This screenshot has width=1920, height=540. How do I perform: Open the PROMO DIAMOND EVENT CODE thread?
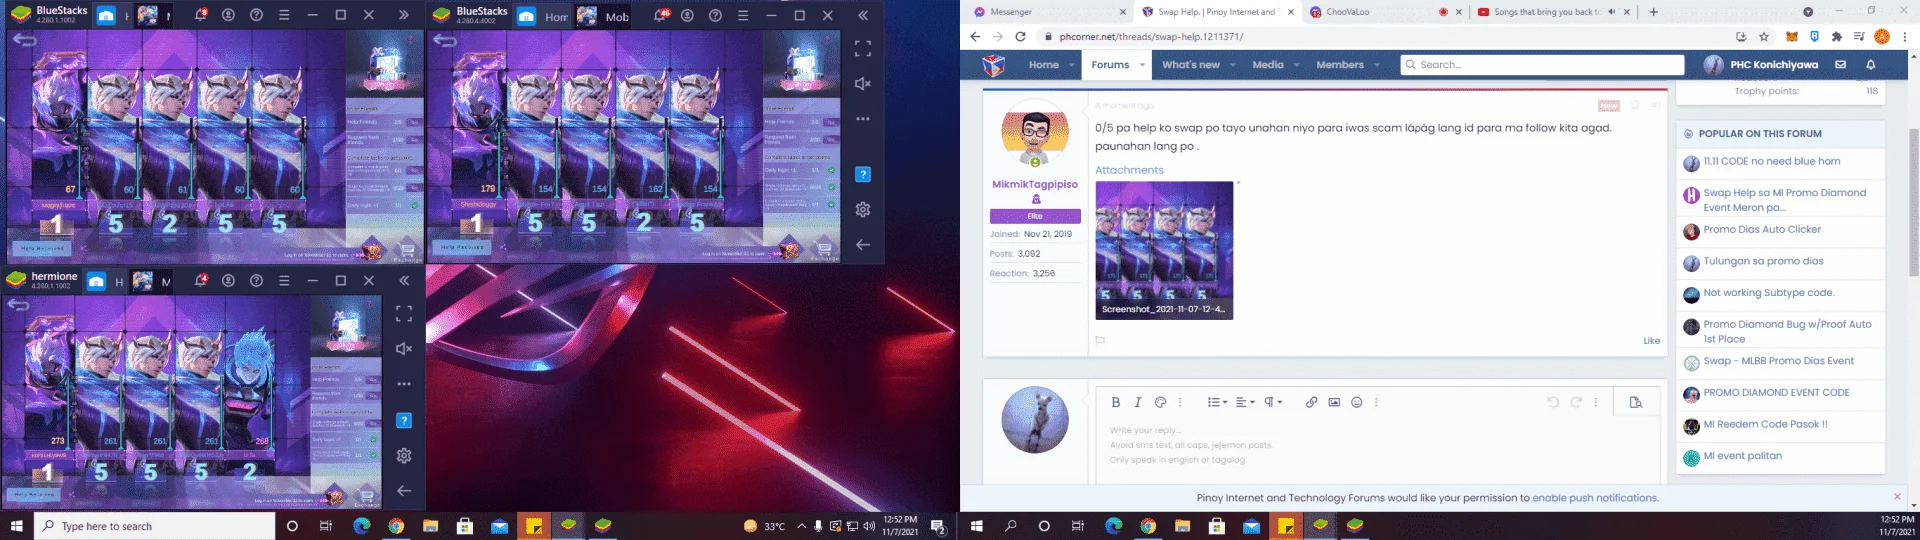coord(1776,392)
